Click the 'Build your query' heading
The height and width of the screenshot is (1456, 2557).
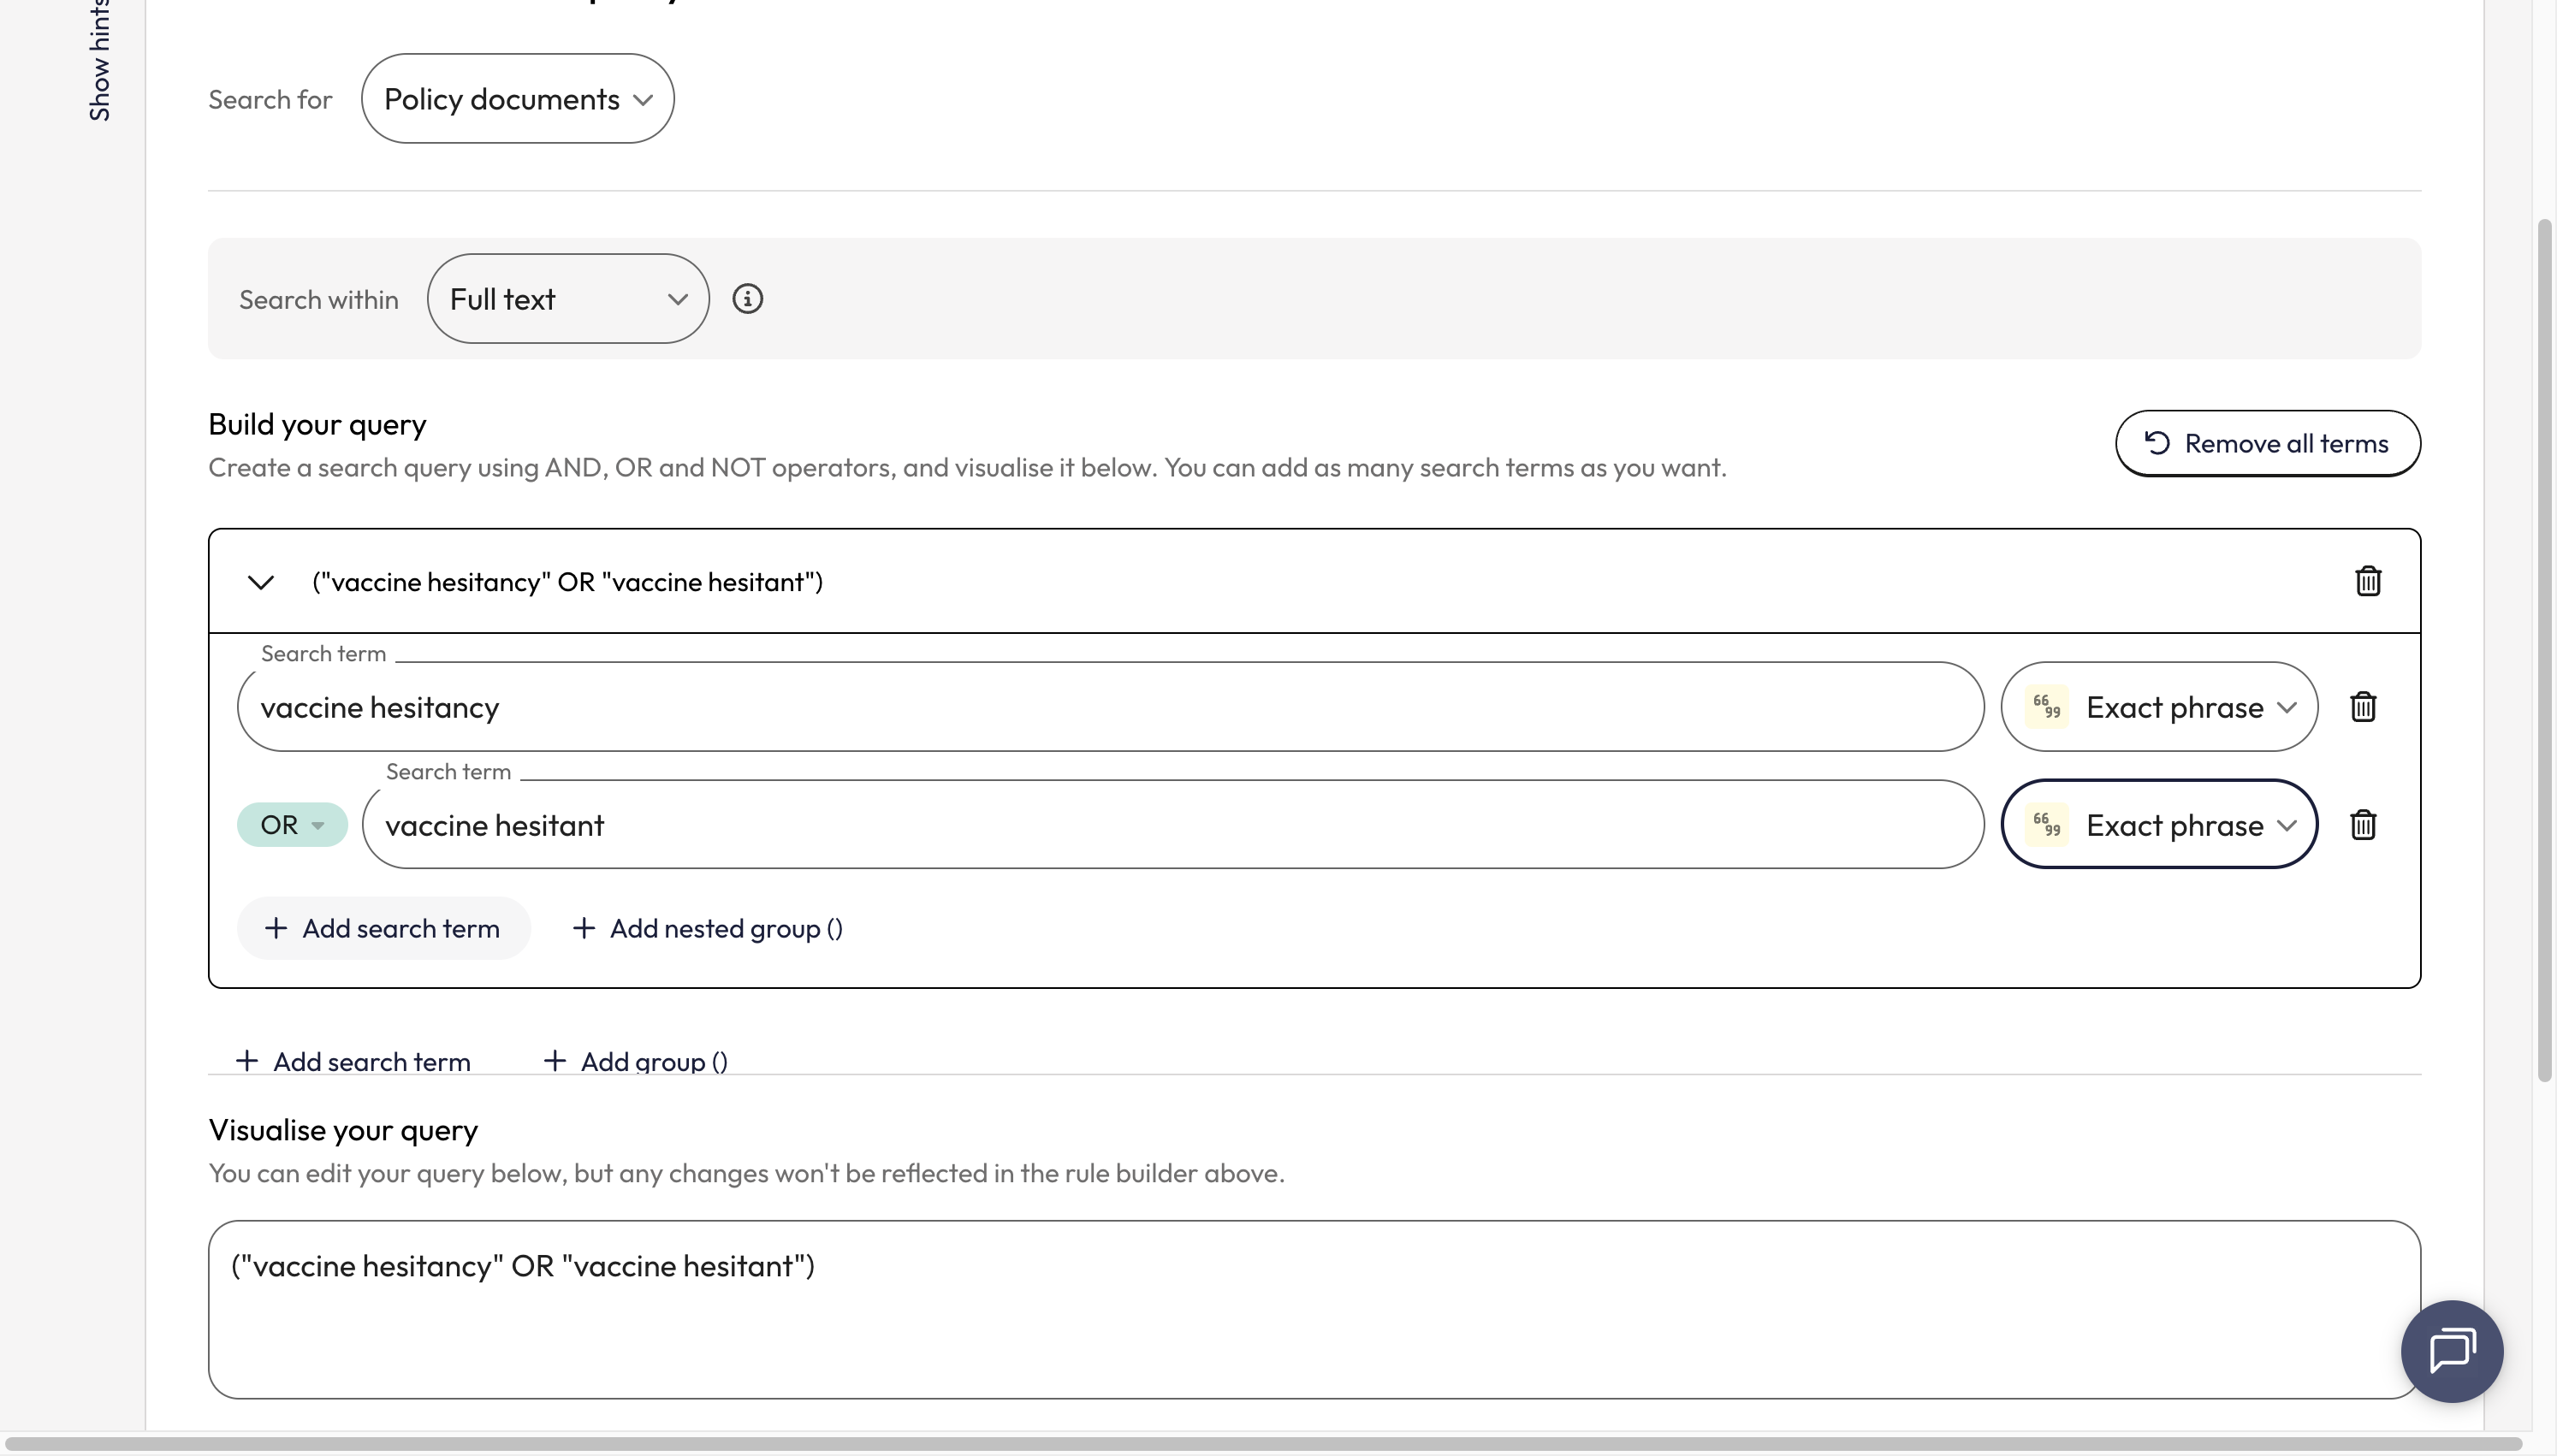(x=317, y=424)
